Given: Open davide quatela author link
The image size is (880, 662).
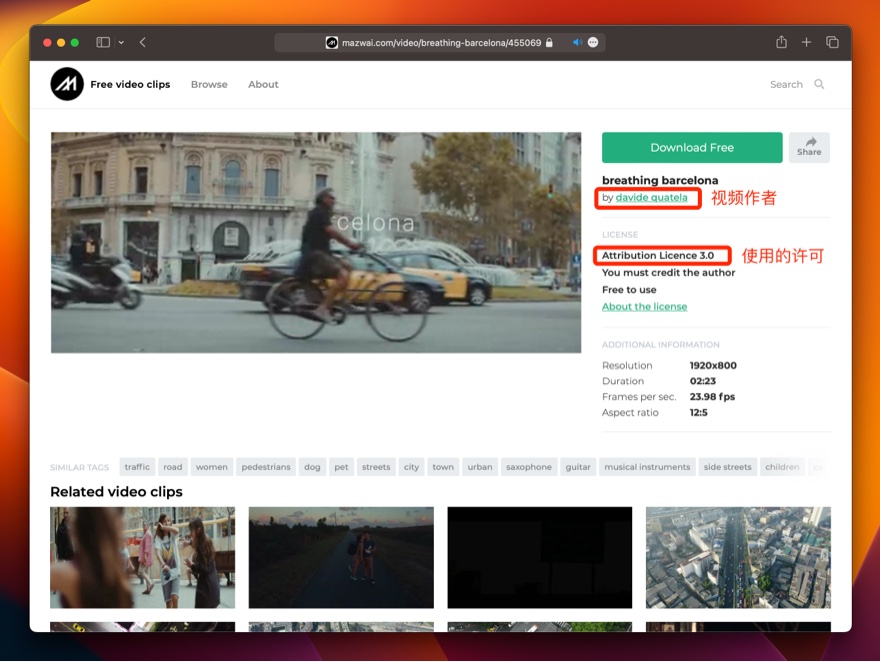Looking at the screenshot, I should click(651, 197).
